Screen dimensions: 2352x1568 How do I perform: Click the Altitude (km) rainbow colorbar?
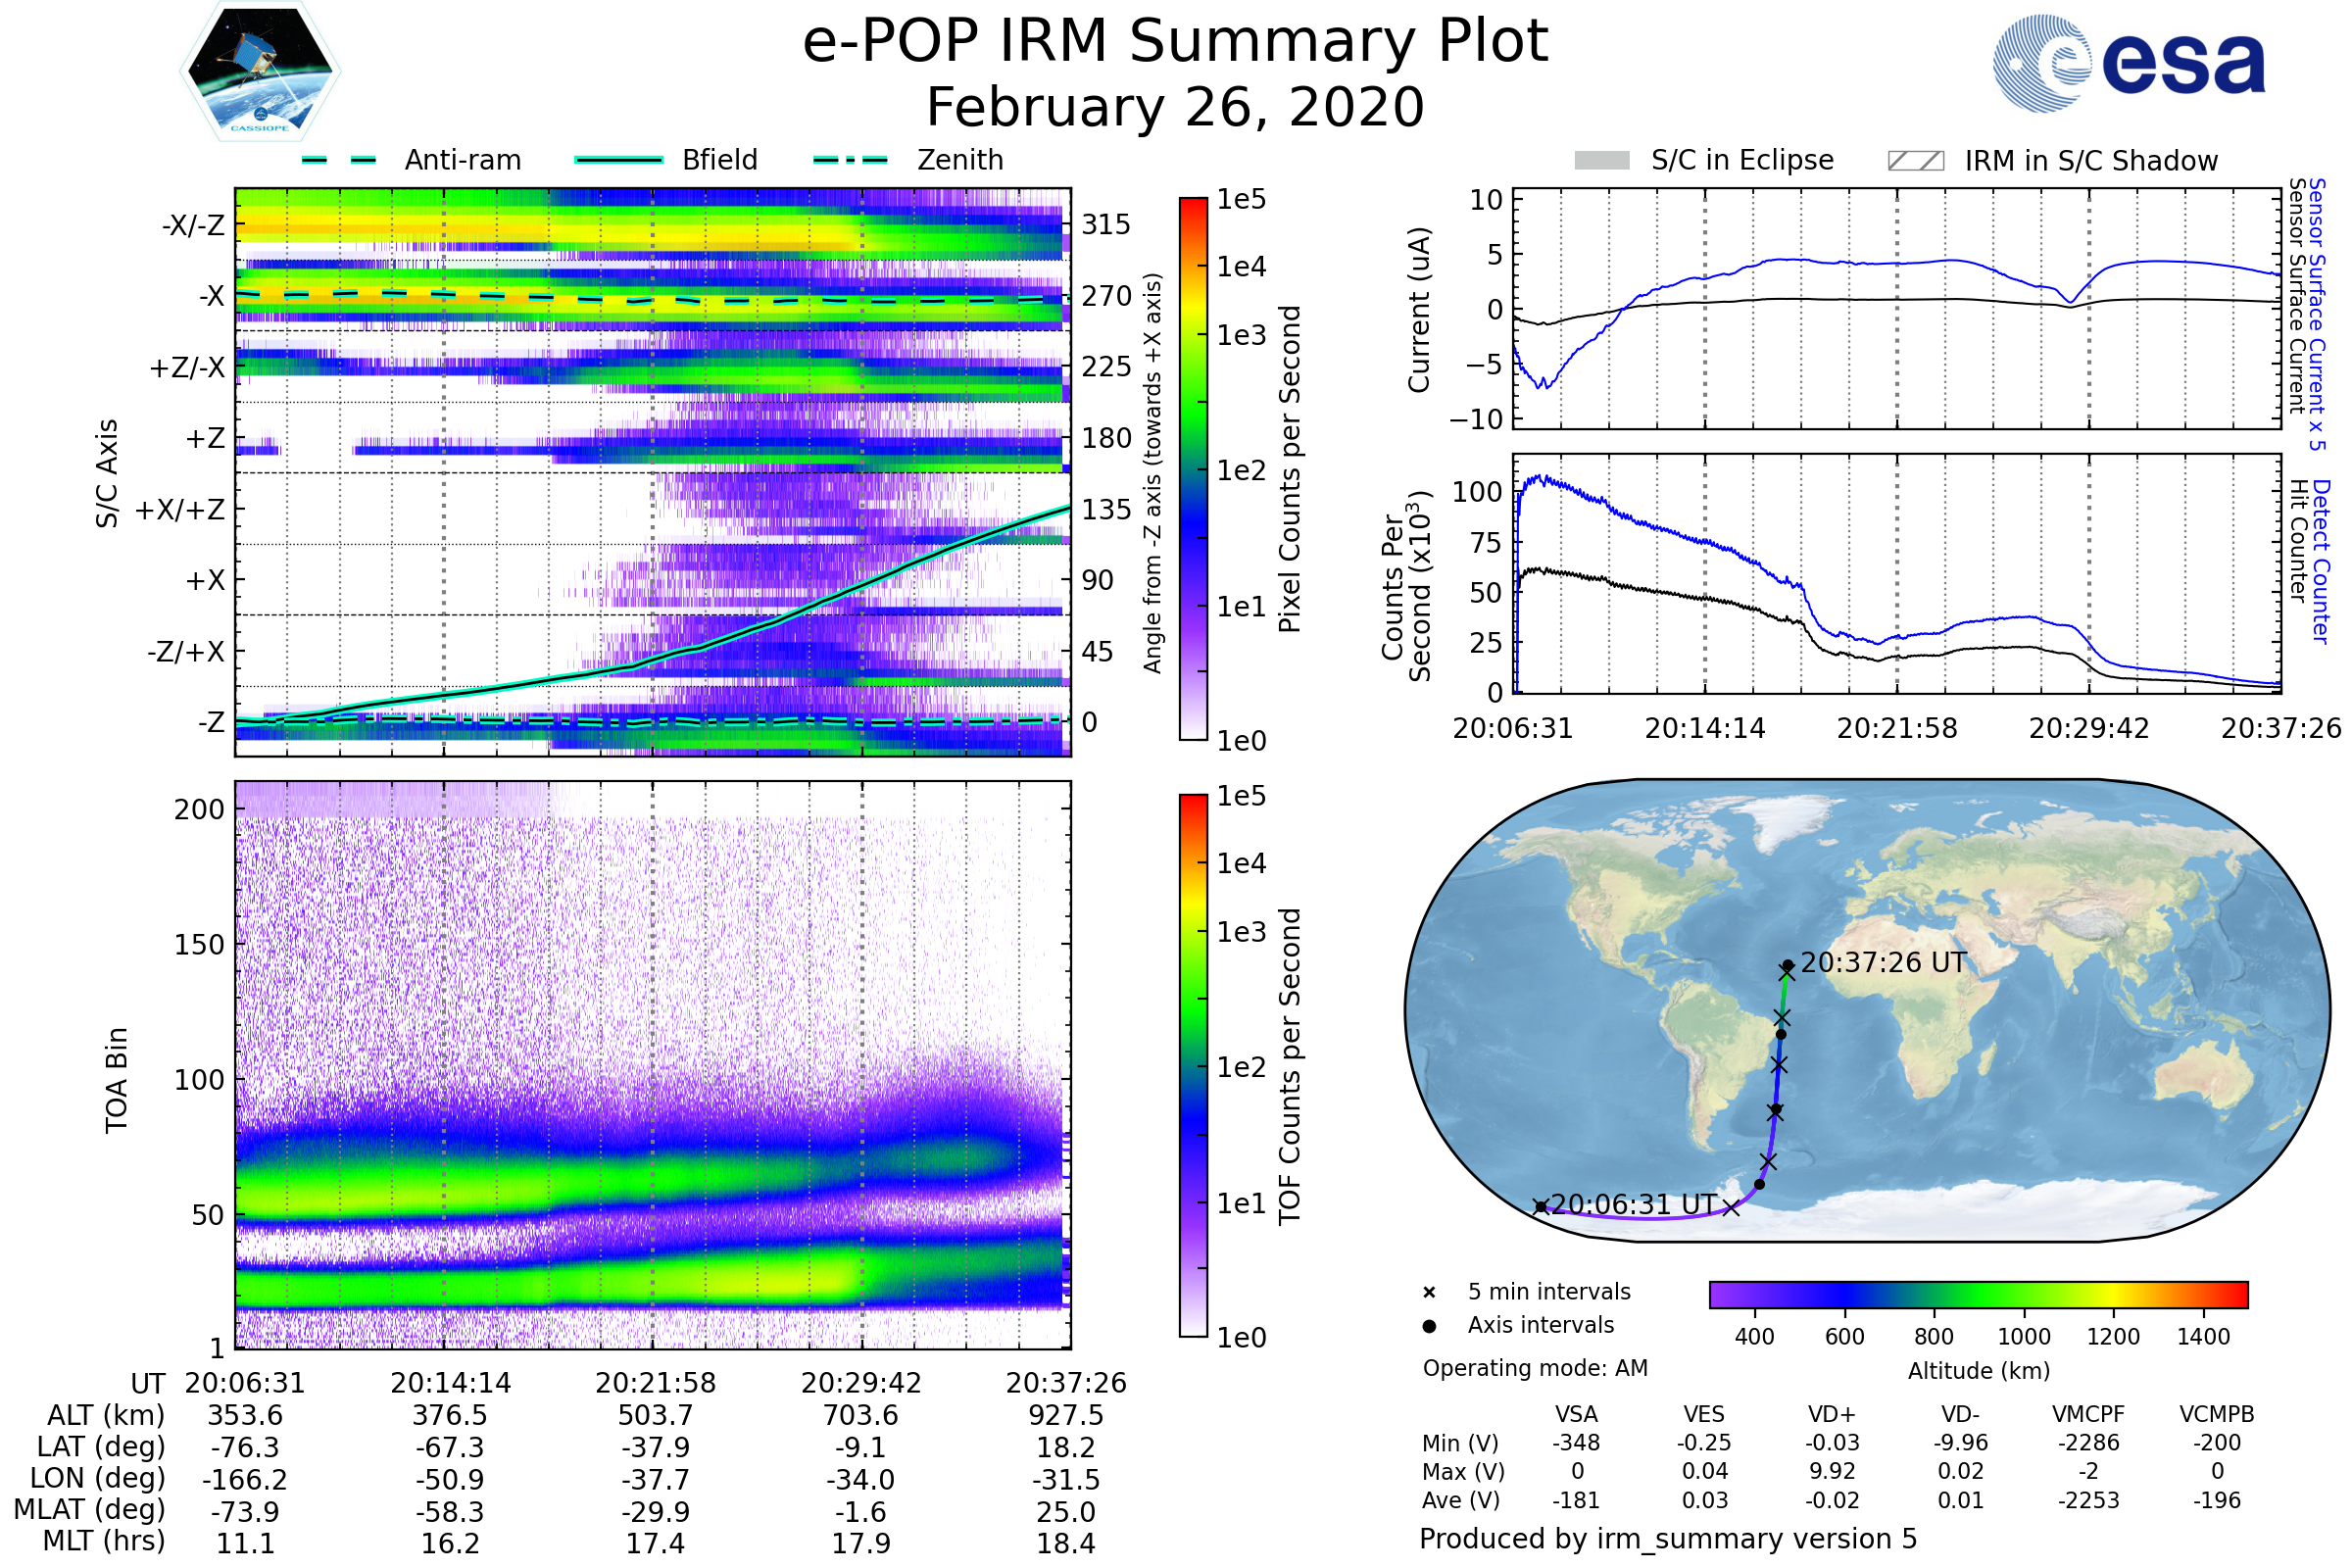1978,1295
